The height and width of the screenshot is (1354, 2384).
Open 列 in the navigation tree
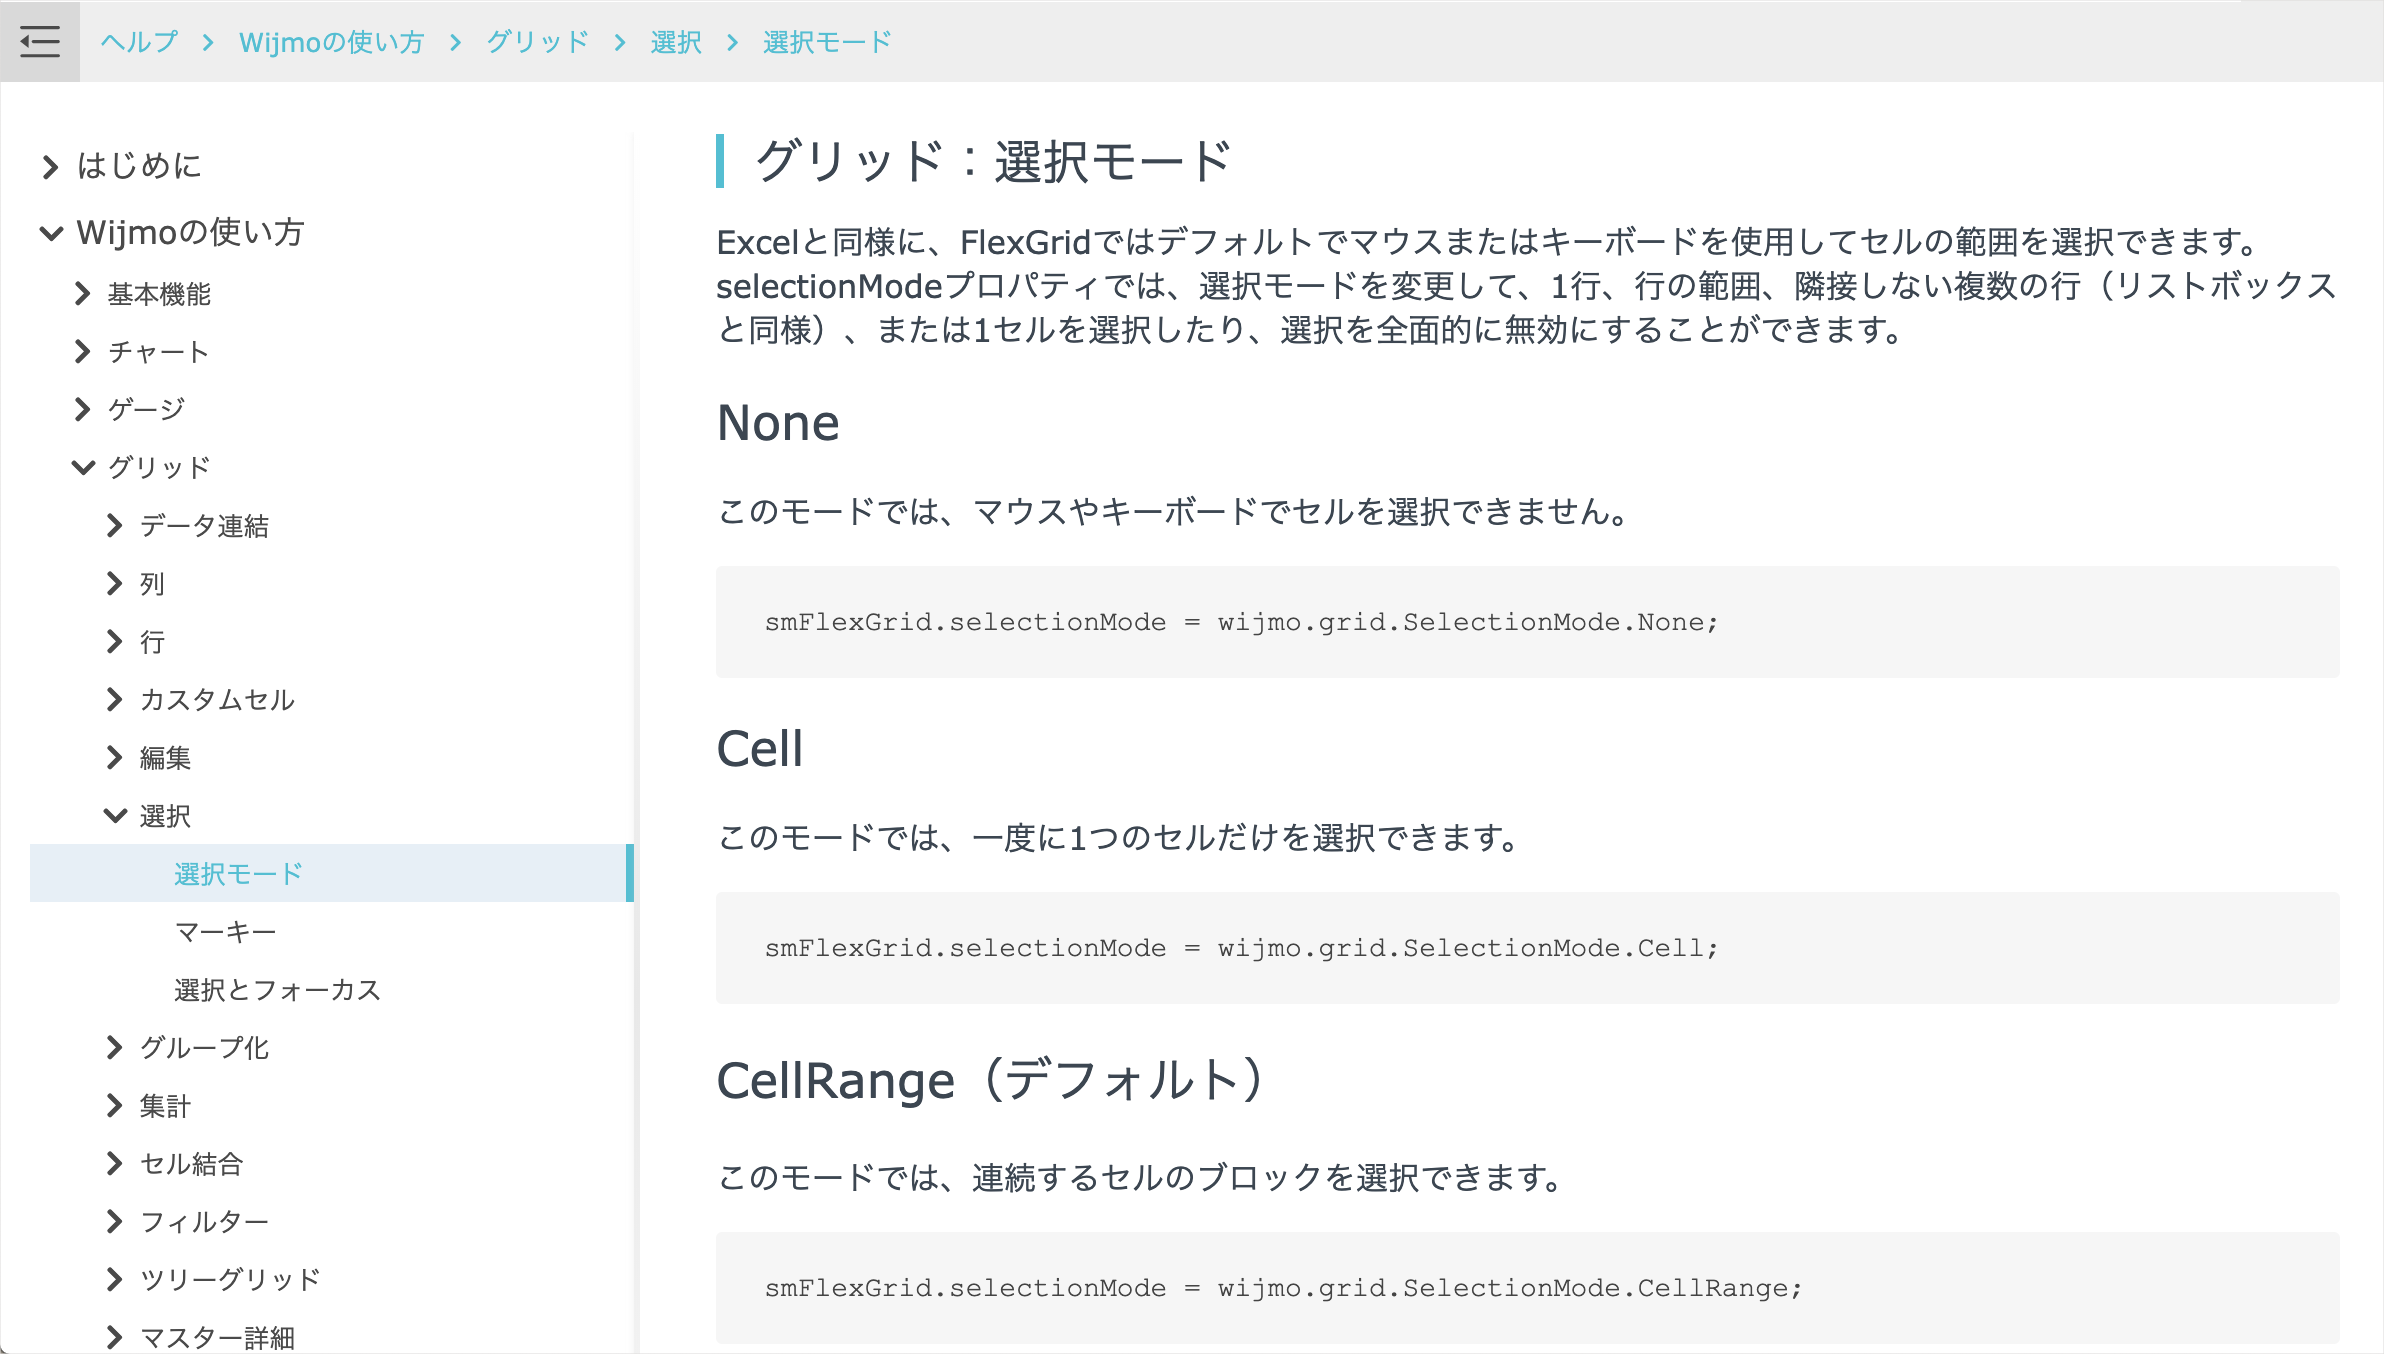point(152,583)
